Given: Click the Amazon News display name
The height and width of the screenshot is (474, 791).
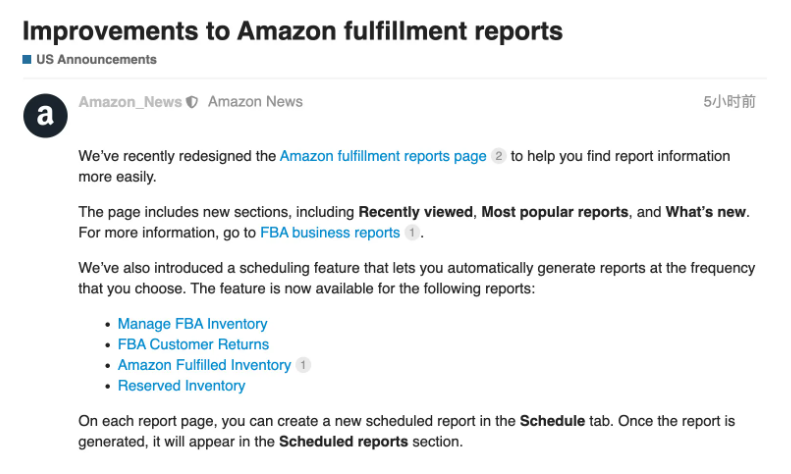Looking at the screenshot, I should pyautogui.click(x=255, y=102).
